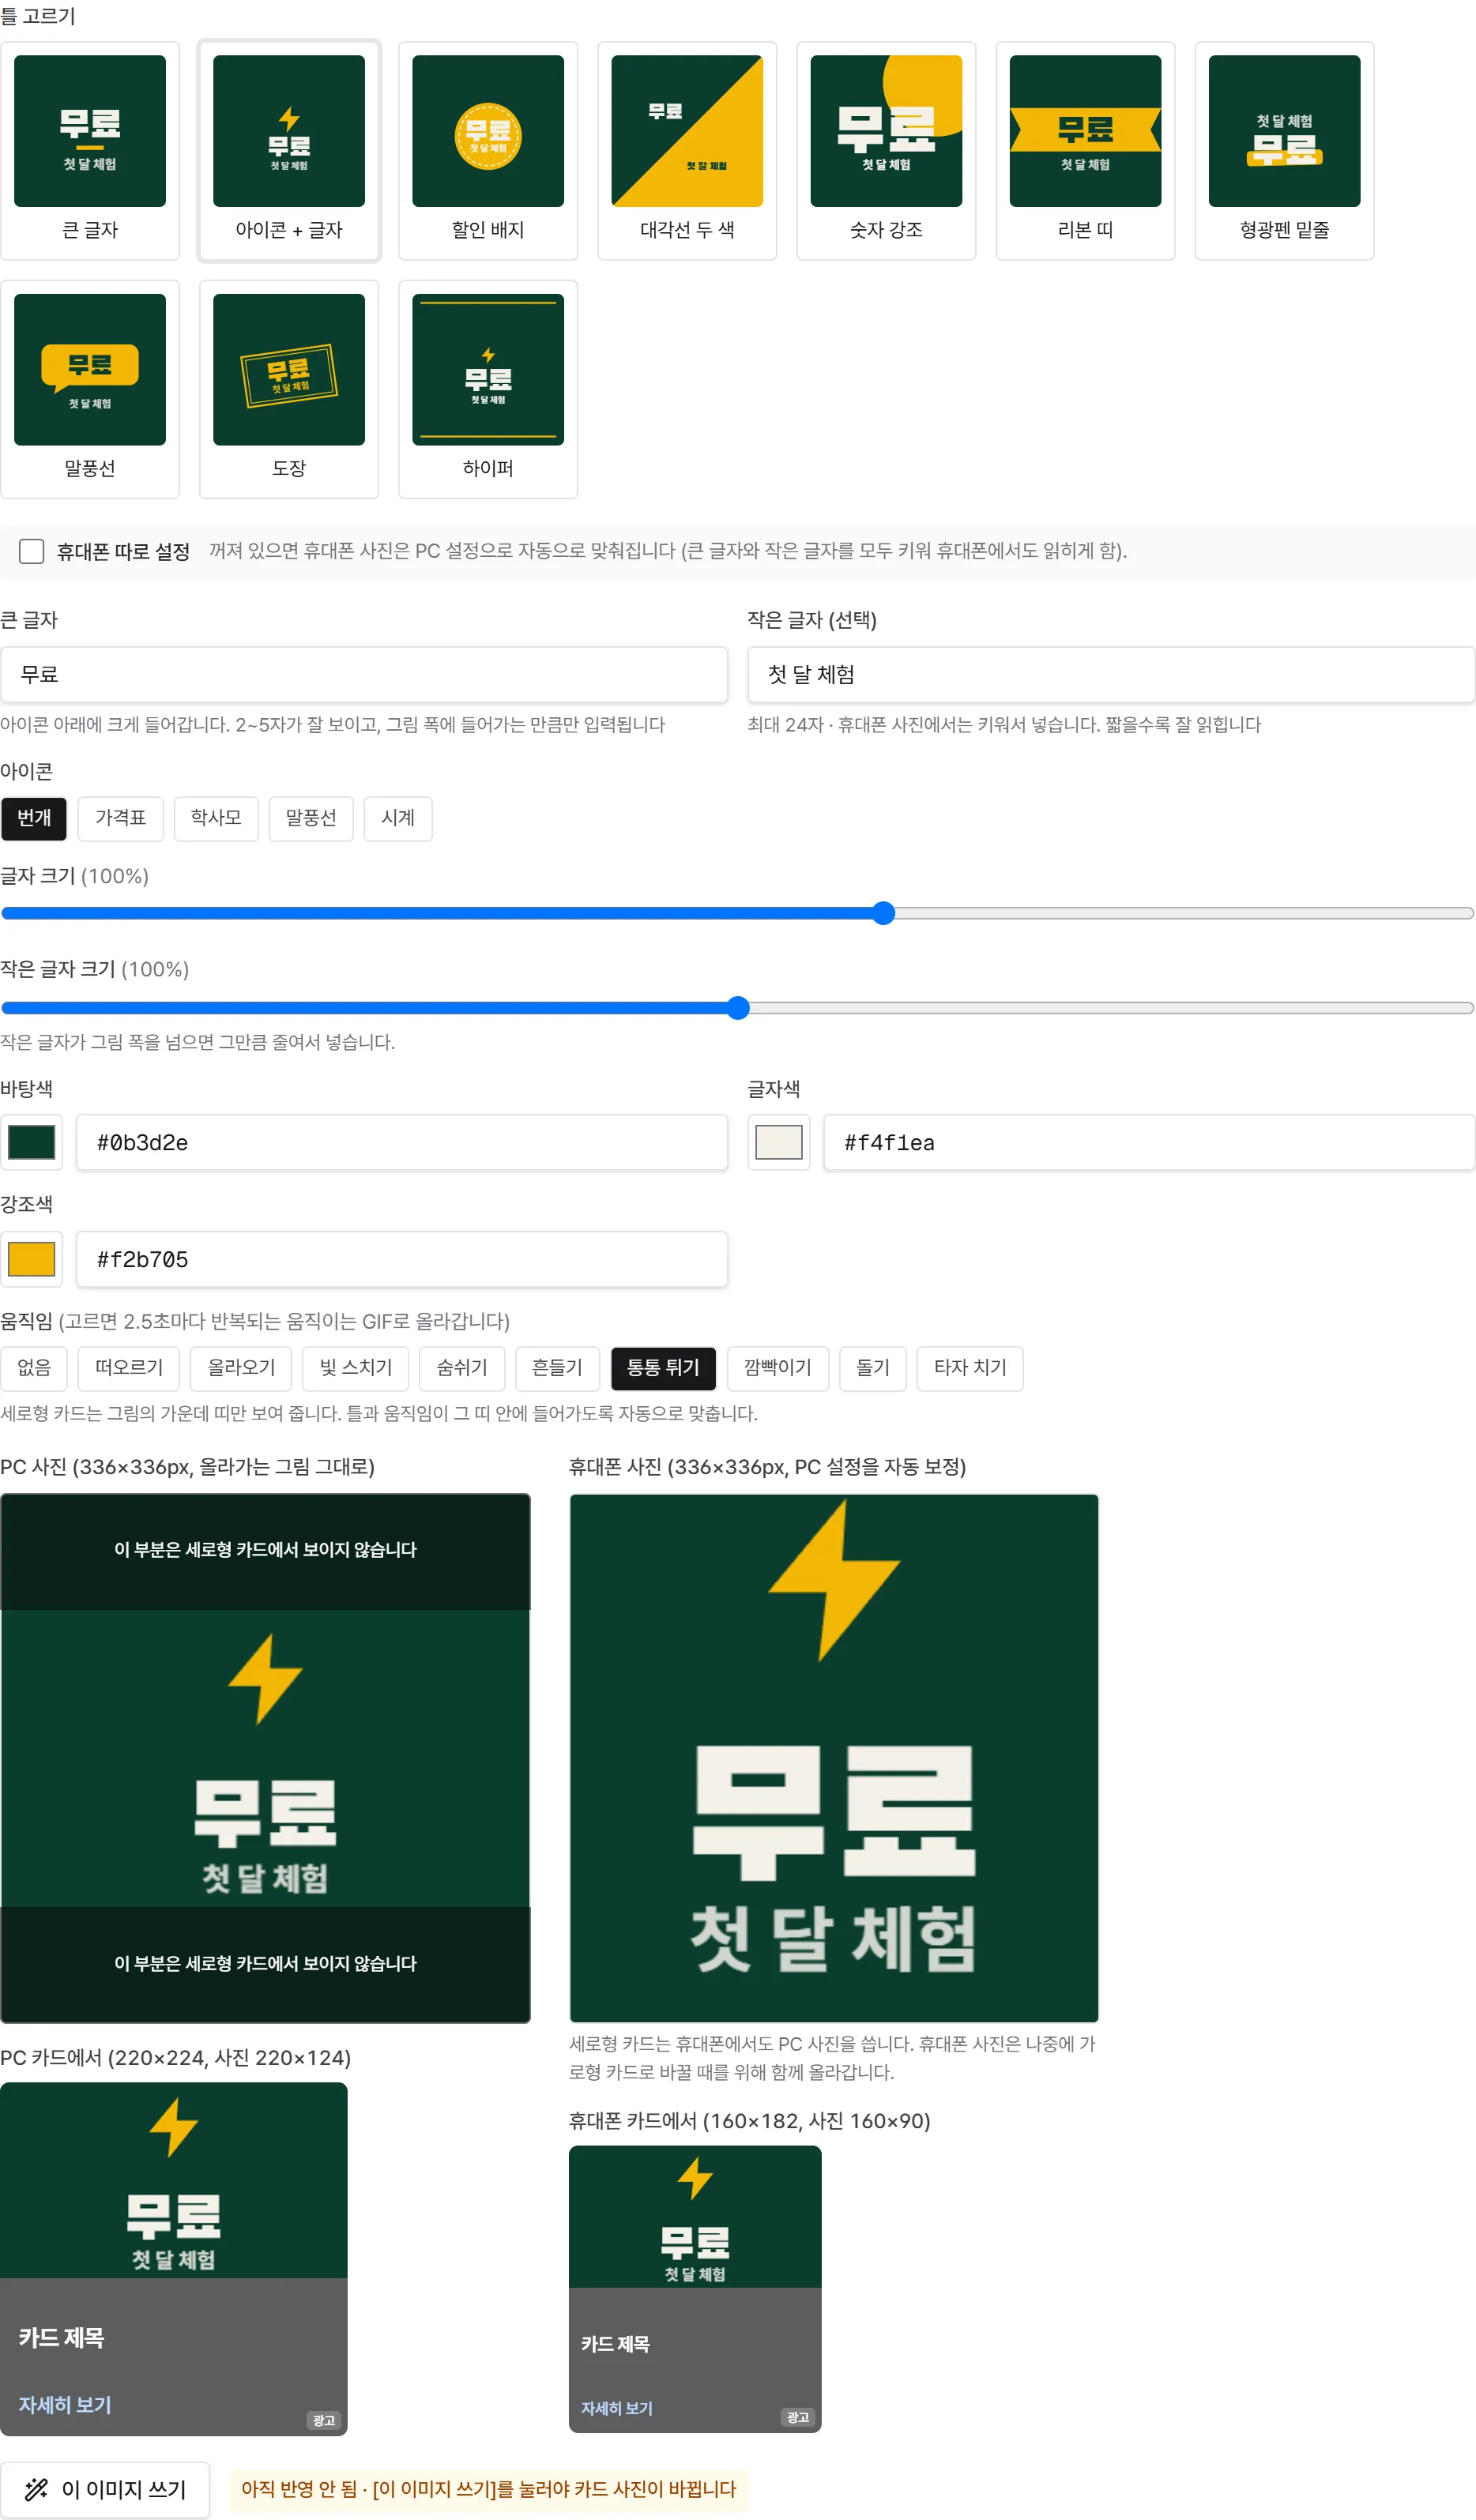
Task: Select the 돌기 animation
Action: click(873, 1368)
